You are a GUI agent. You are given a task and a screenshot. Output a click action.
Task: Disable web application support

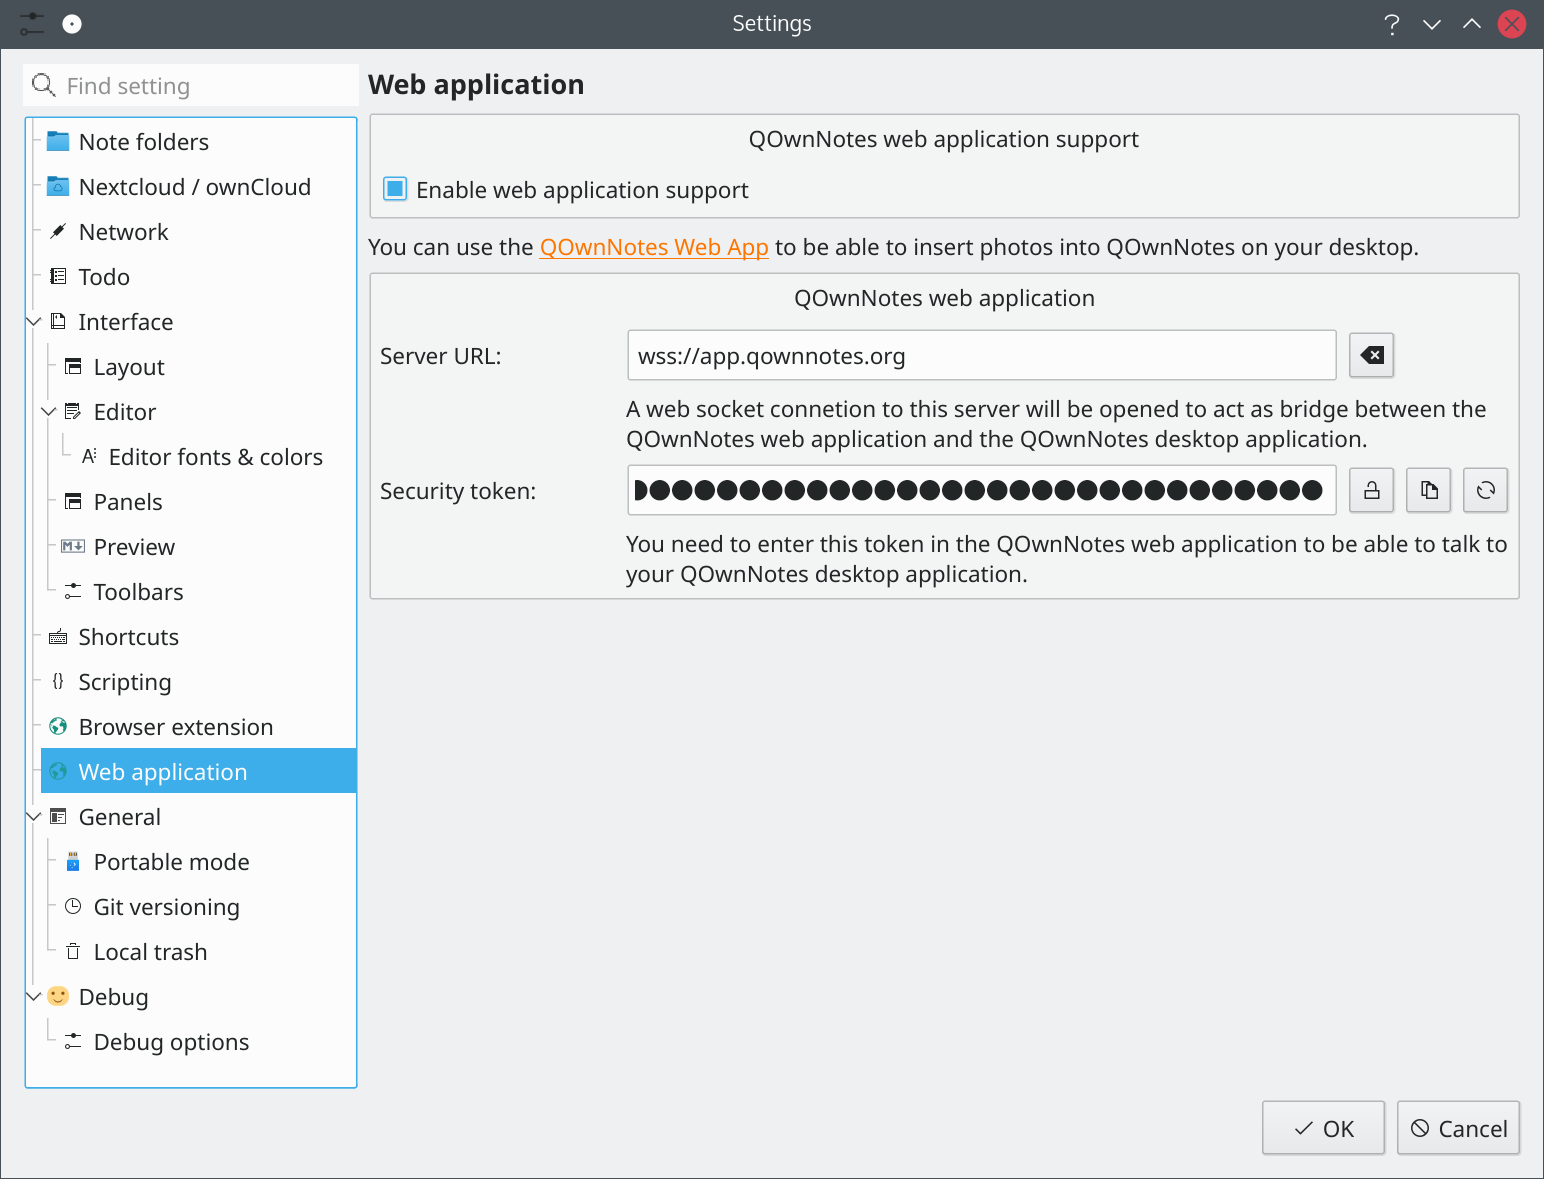pyautogui.click(x=395, y=188)
